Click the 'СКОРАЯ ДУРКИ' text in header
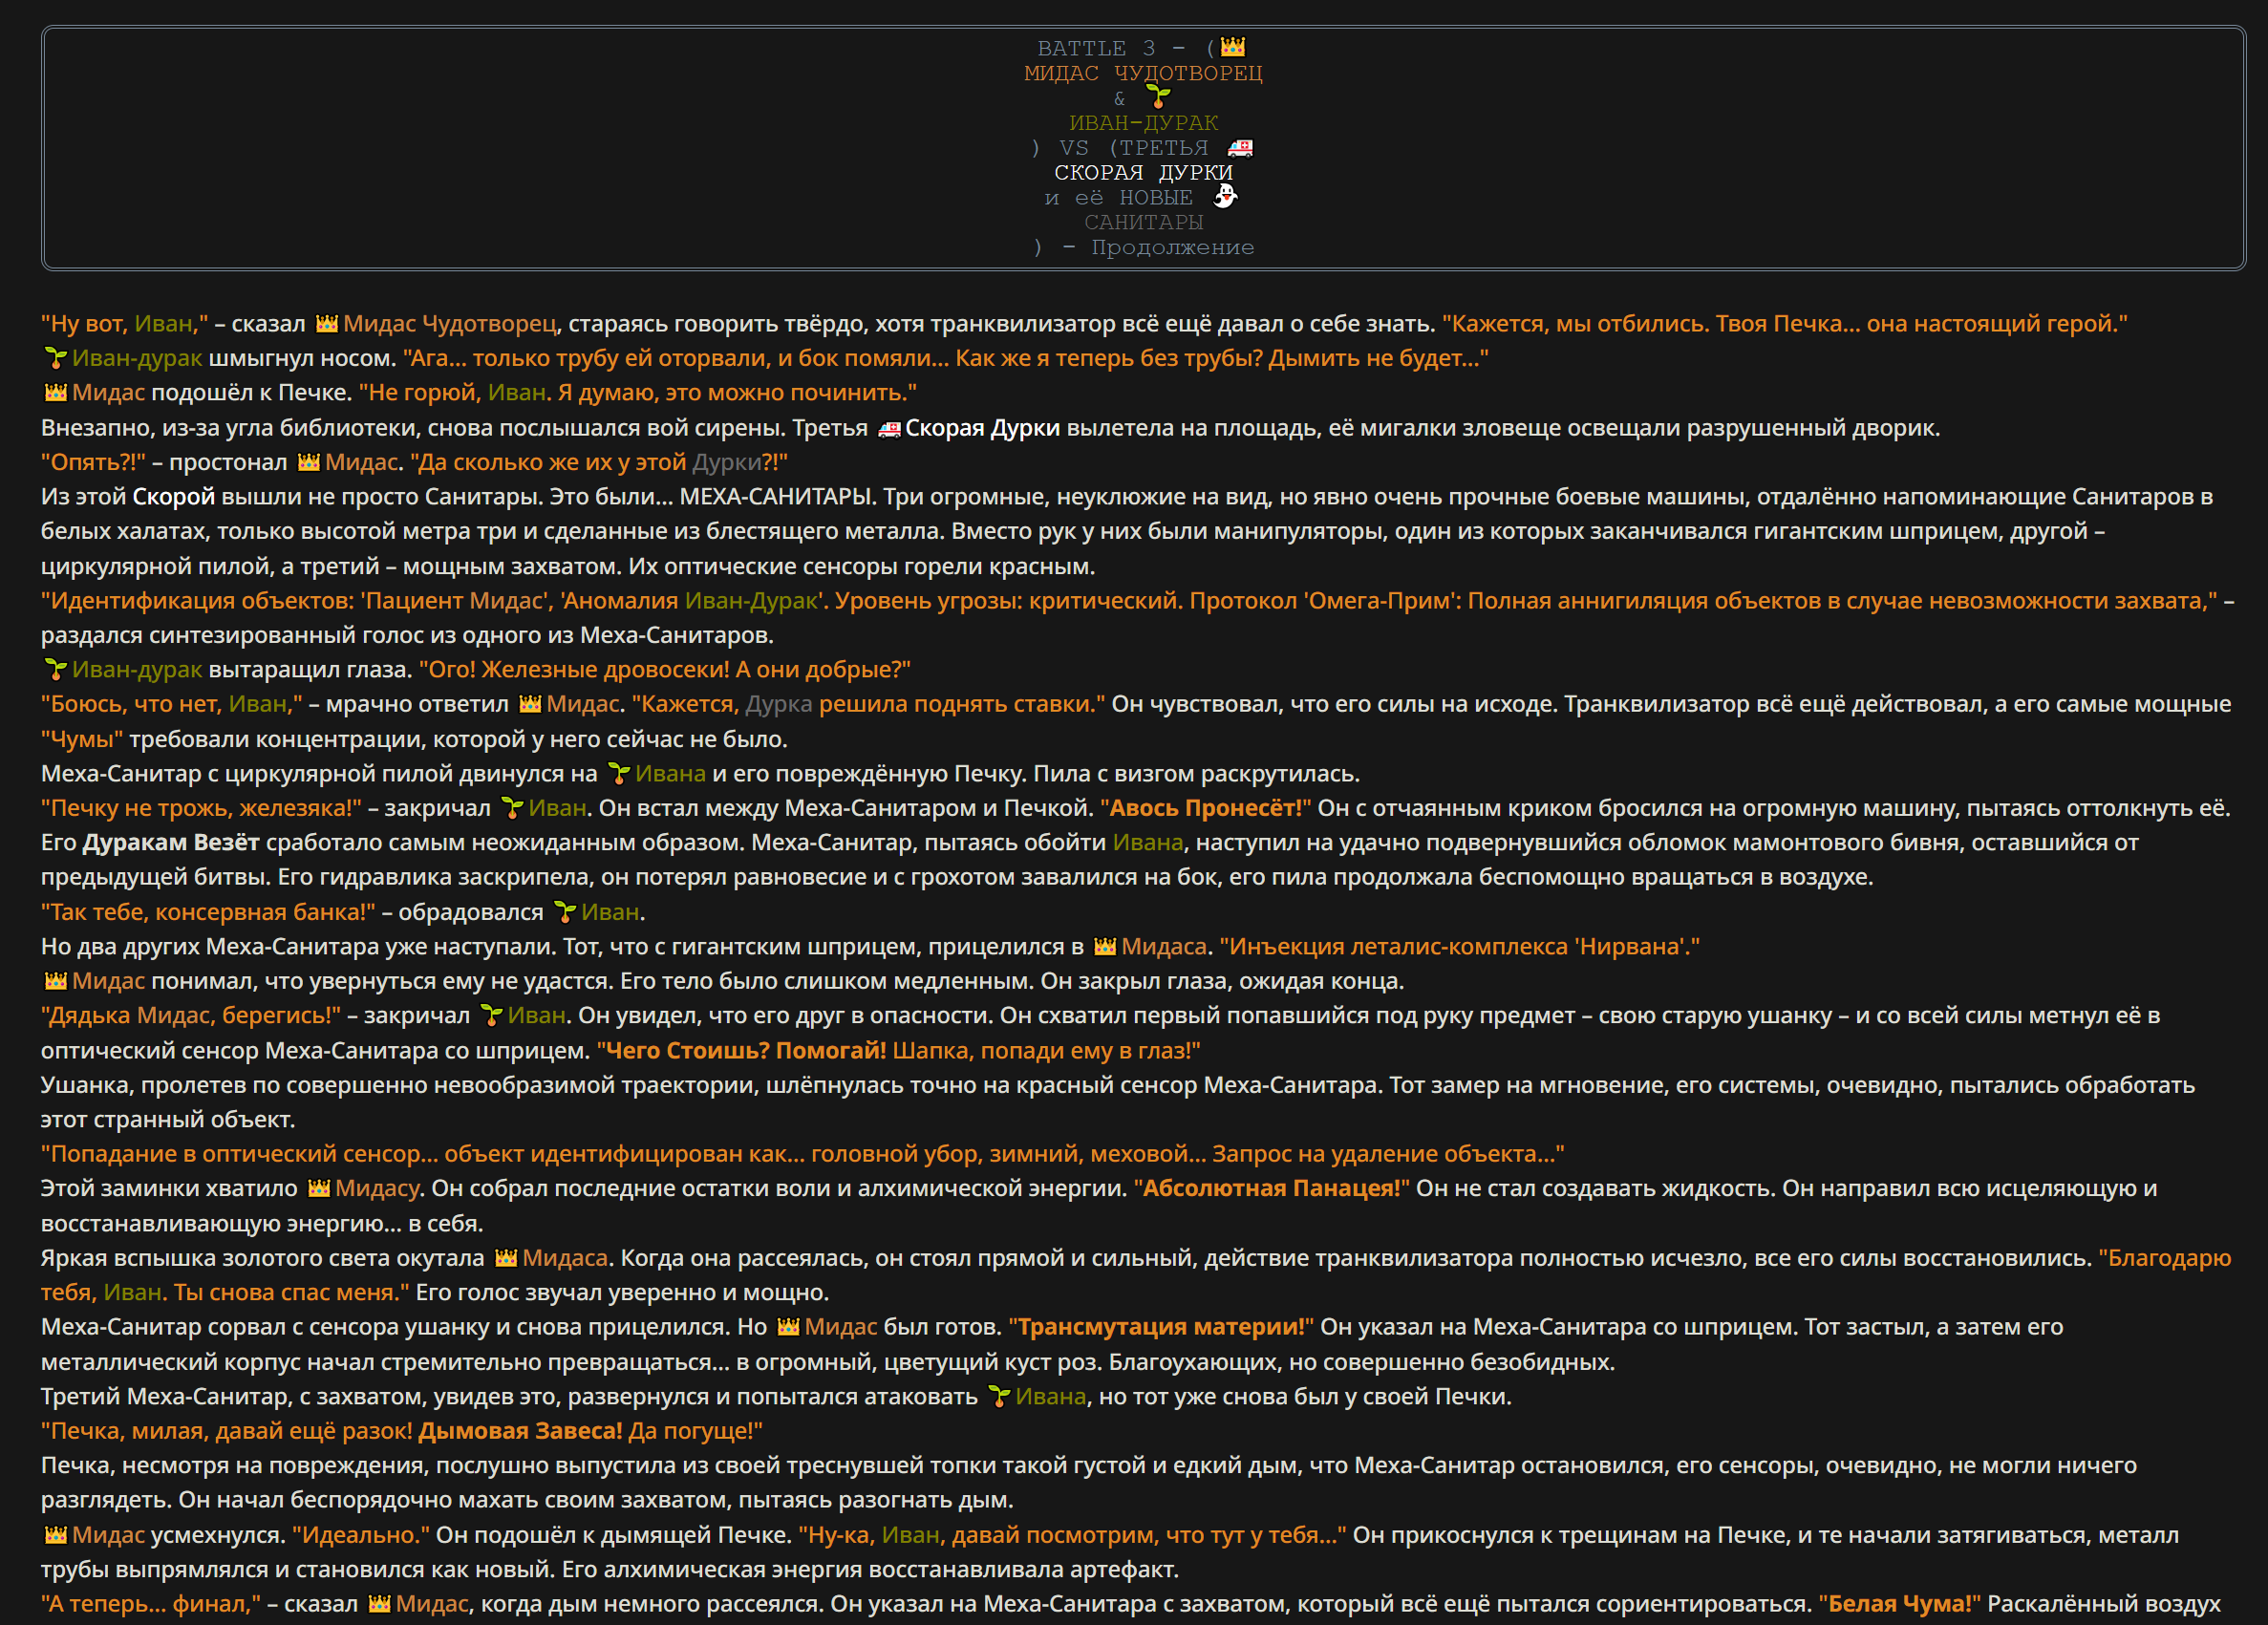 [x=1143, y=173]
